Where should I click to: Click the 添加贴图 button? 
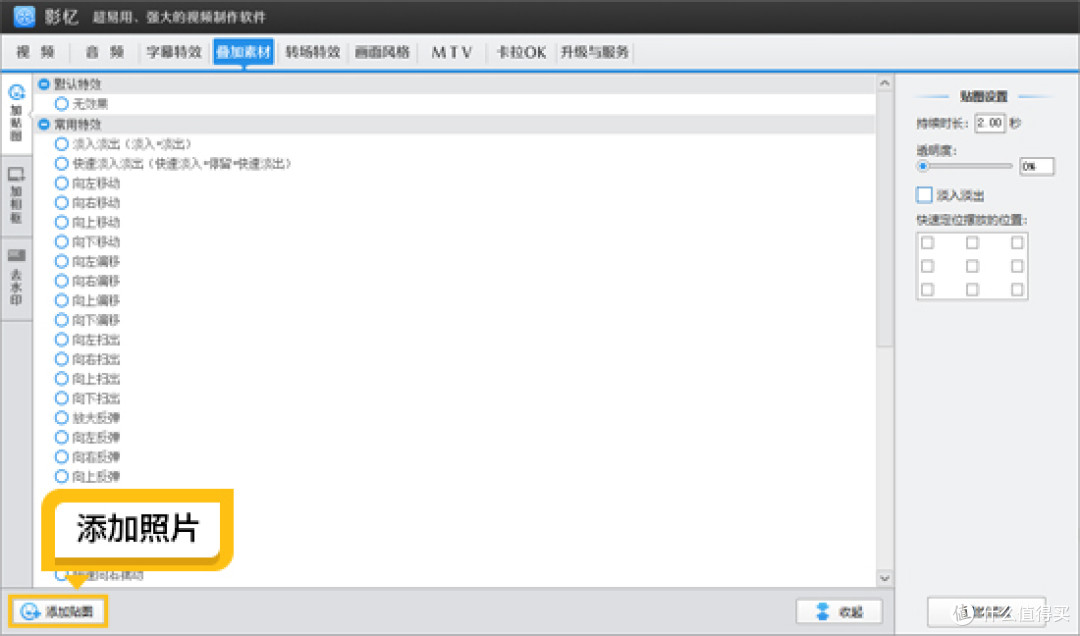pyautogui.click(x=59, y=611)
